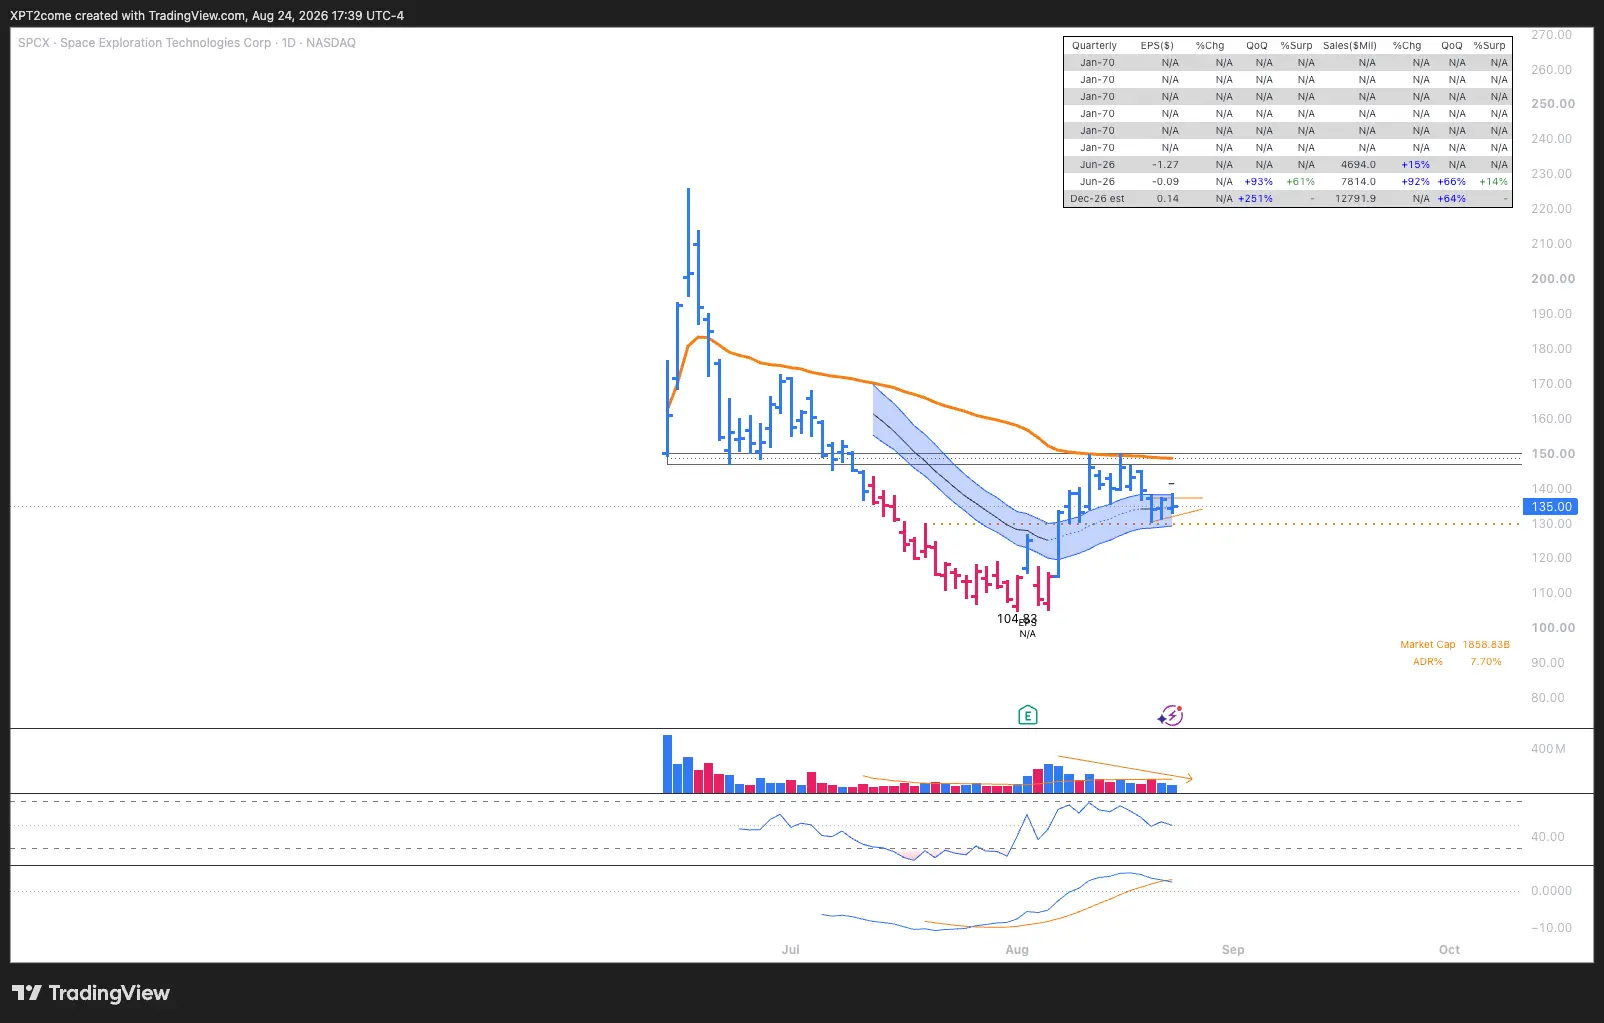The width and height of the screenshot is (1604, 1023).
Task: Click the Sales($Mil) column header
Action: click(1349, 46)
